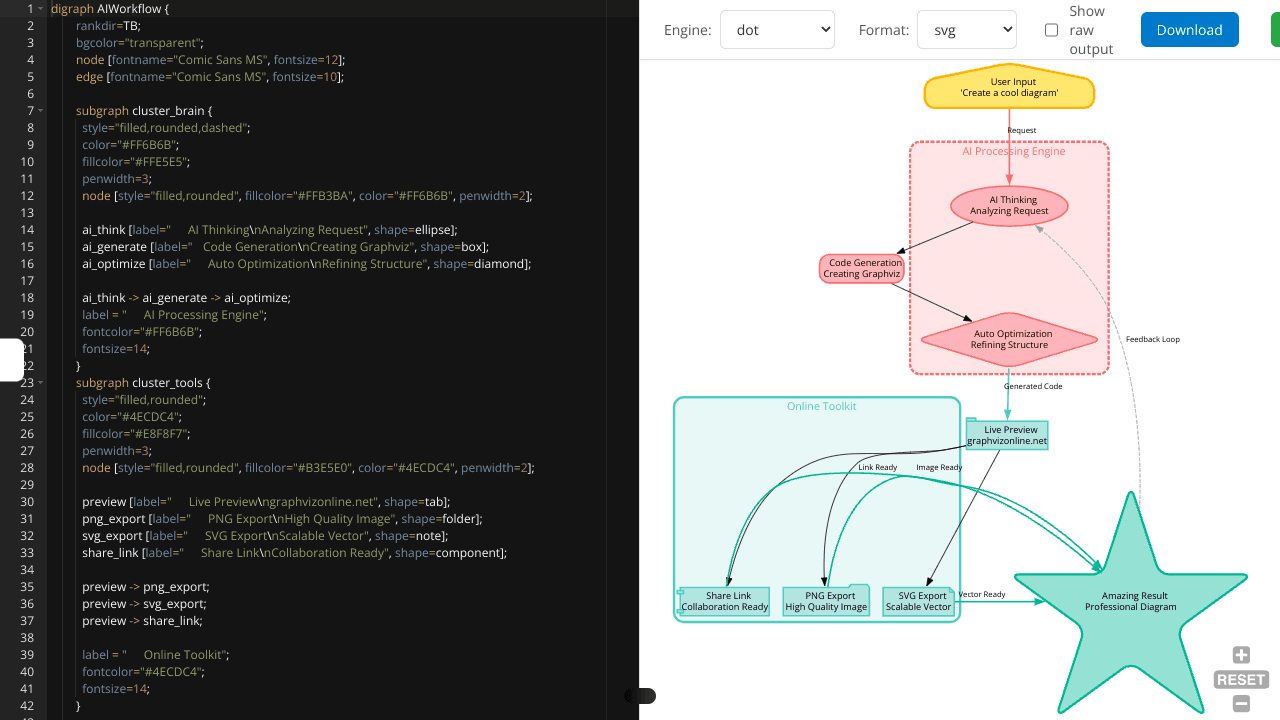The width and height of the screenshot is (1280, 720).
Task: Select the AI Thinking ellipse node
Action: pos(1009,206)
